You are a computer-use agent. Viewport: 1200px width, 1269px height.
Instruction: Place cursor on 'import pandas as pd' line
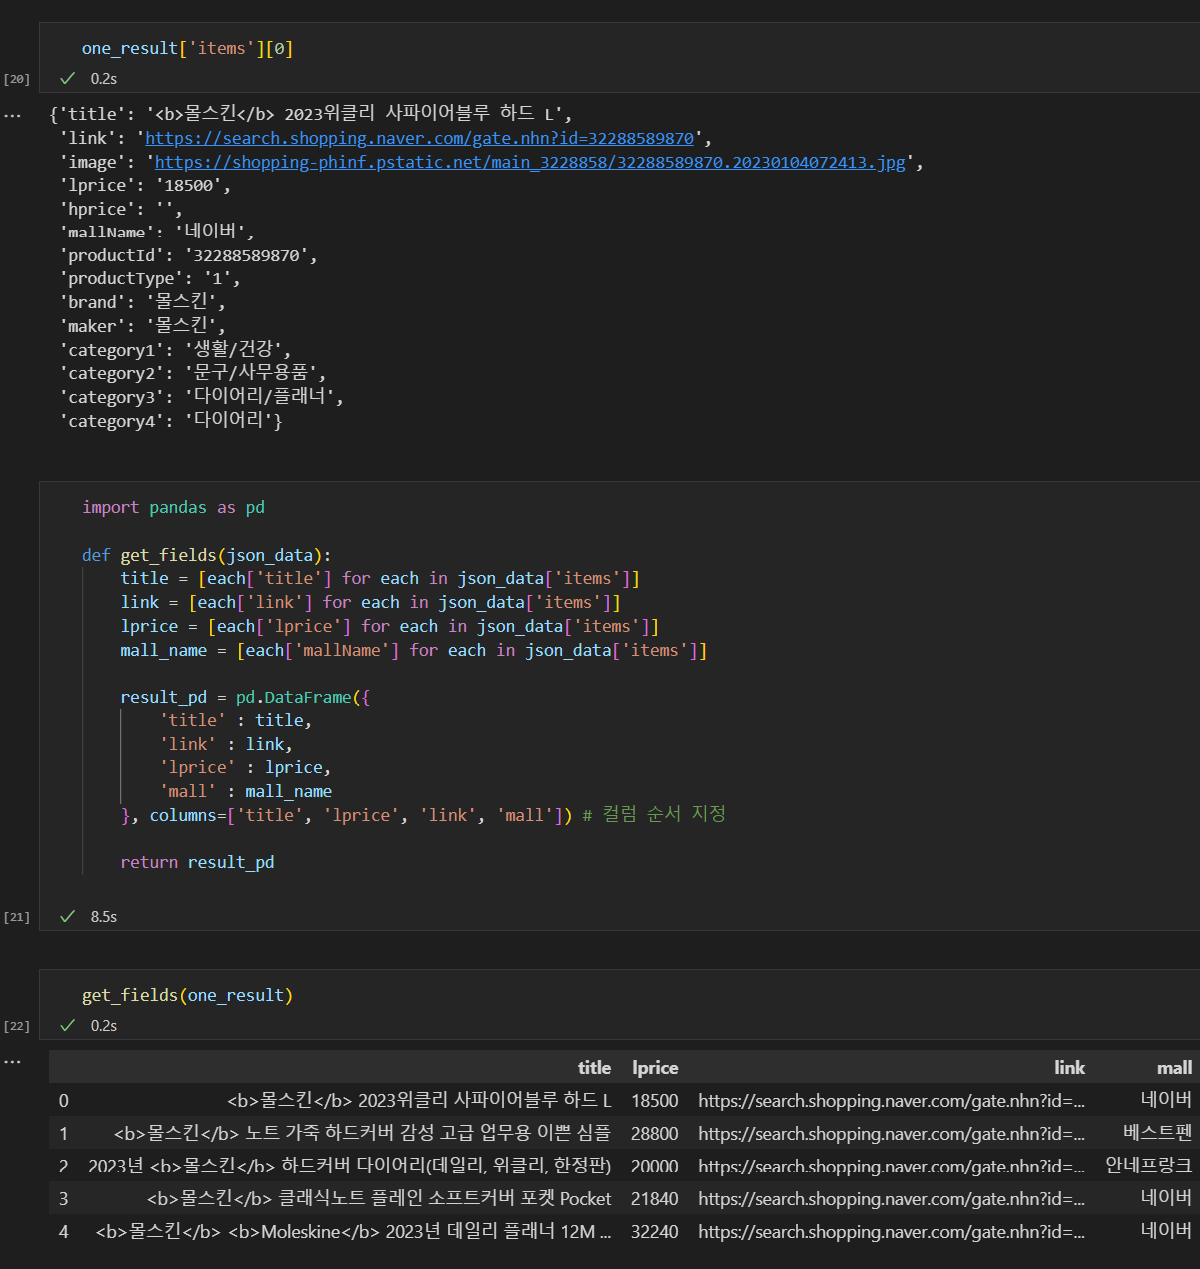click(x=173, y=507)
